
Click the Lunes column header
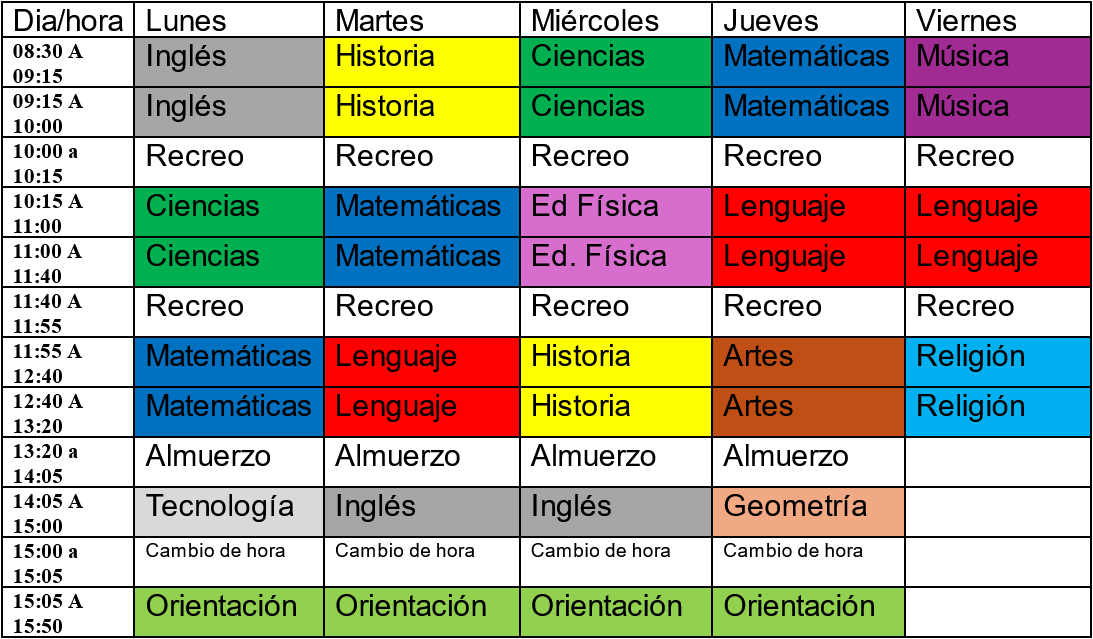click(229, 20)
